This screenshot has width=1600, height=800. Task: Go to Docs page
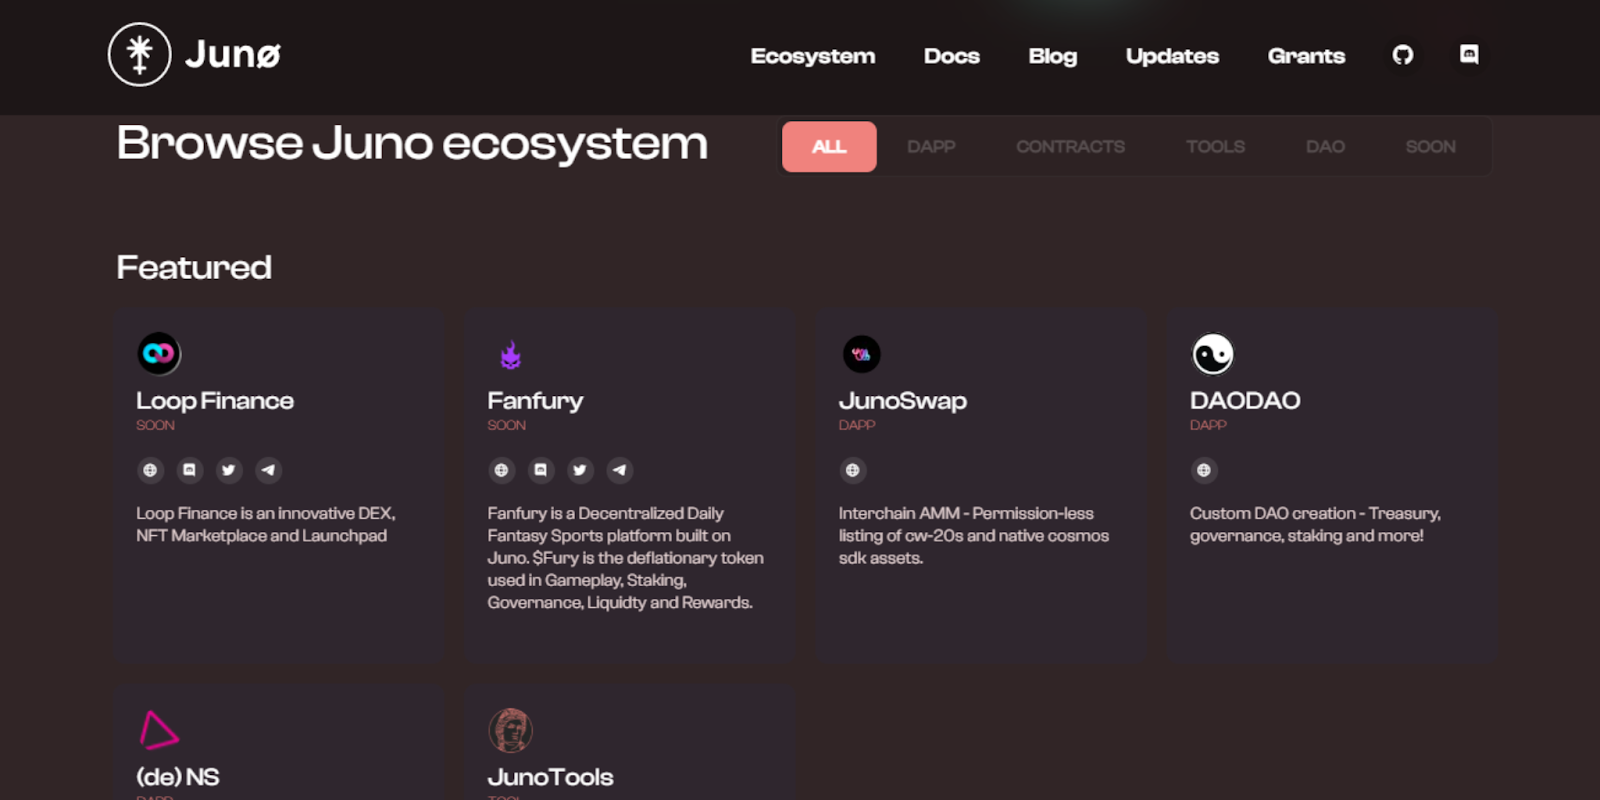(952, 56)
